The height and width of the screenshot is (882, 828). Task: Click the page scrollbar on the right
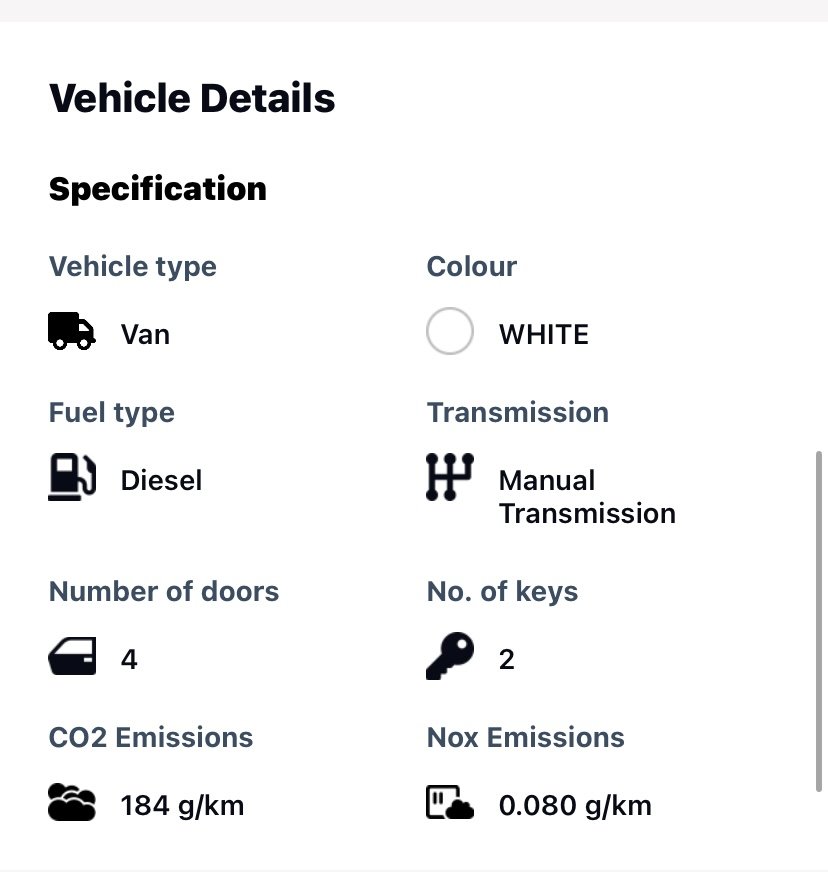(x=819, y=620)
